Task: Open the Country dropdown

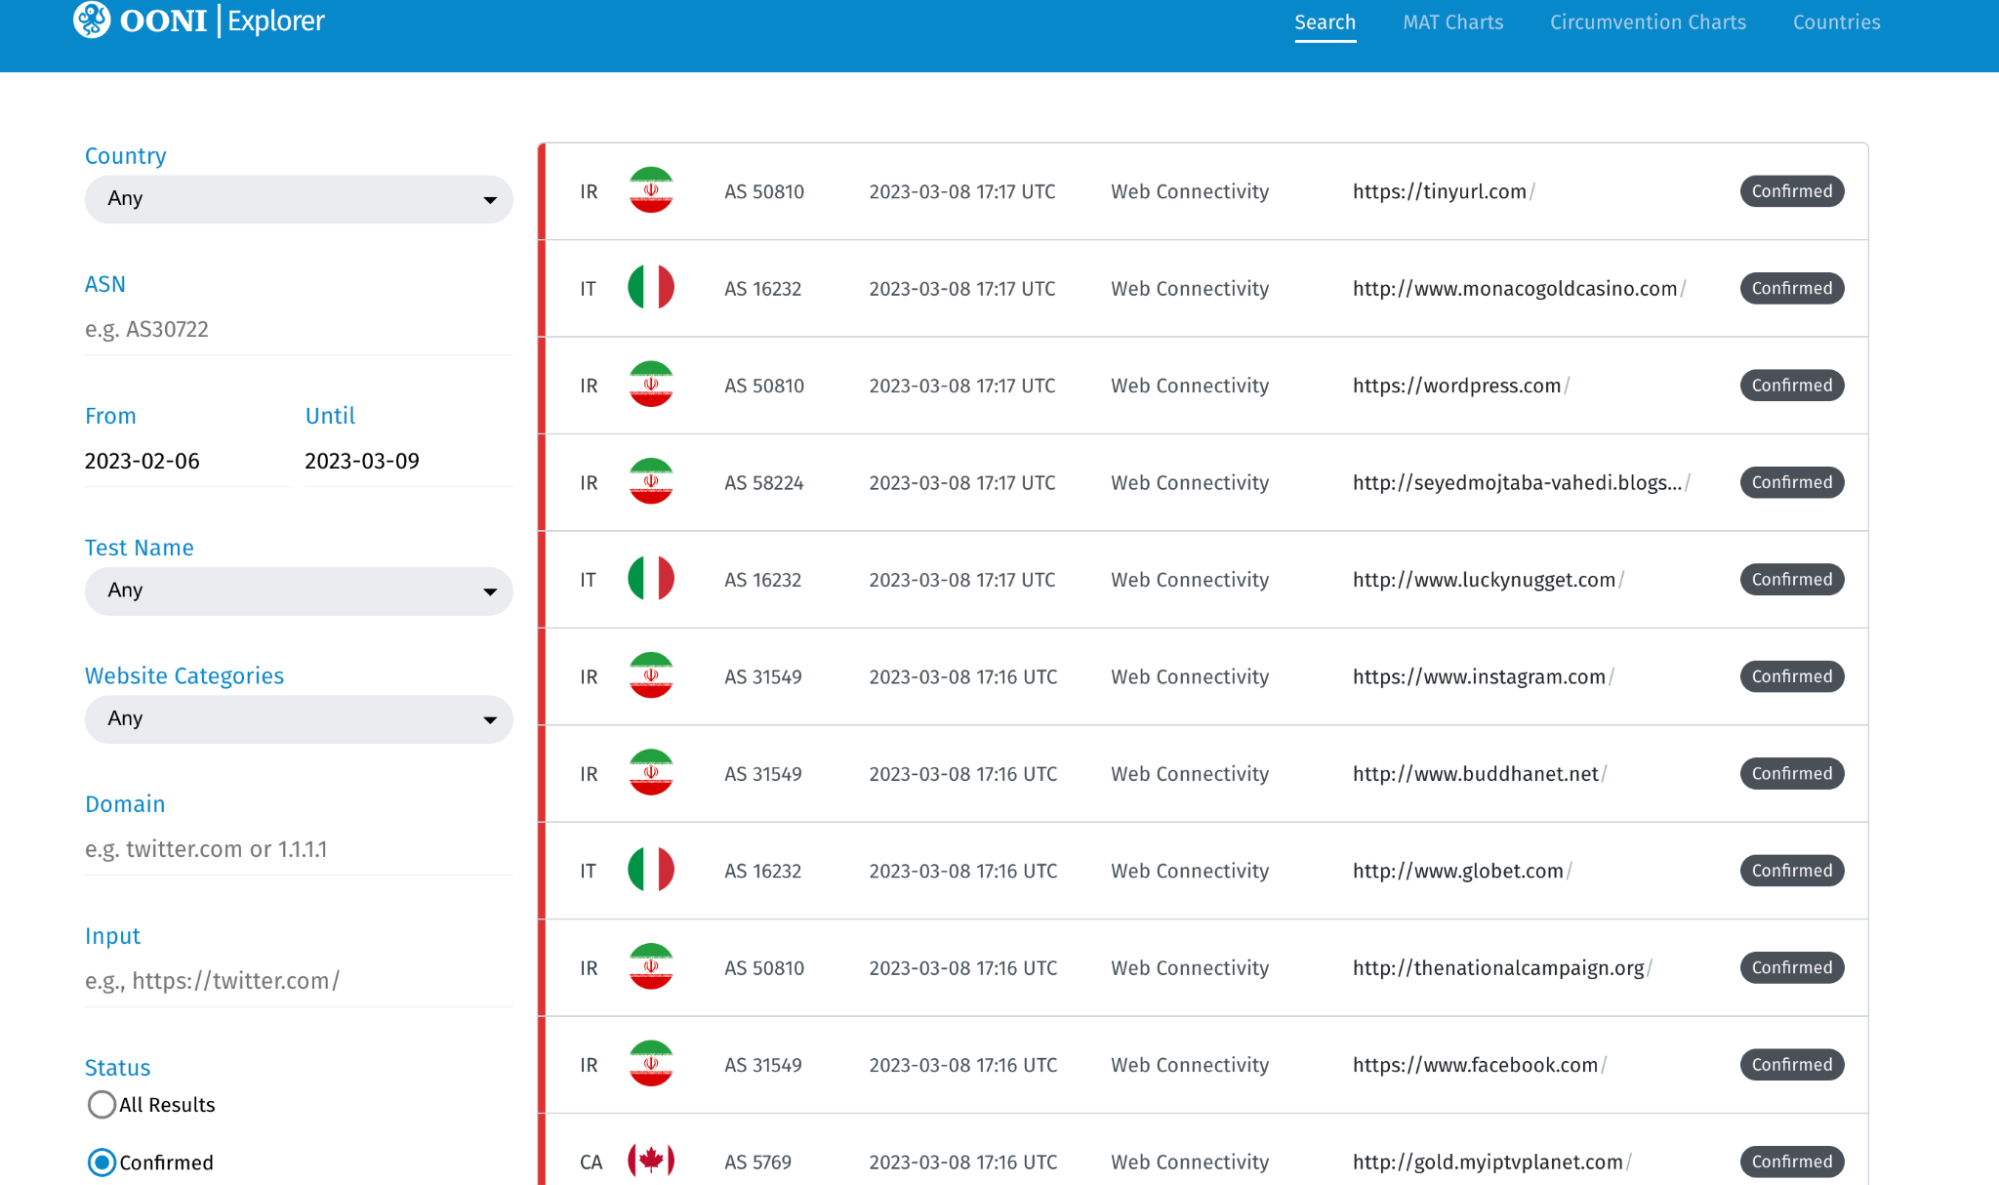Action: tap(298, 199)
